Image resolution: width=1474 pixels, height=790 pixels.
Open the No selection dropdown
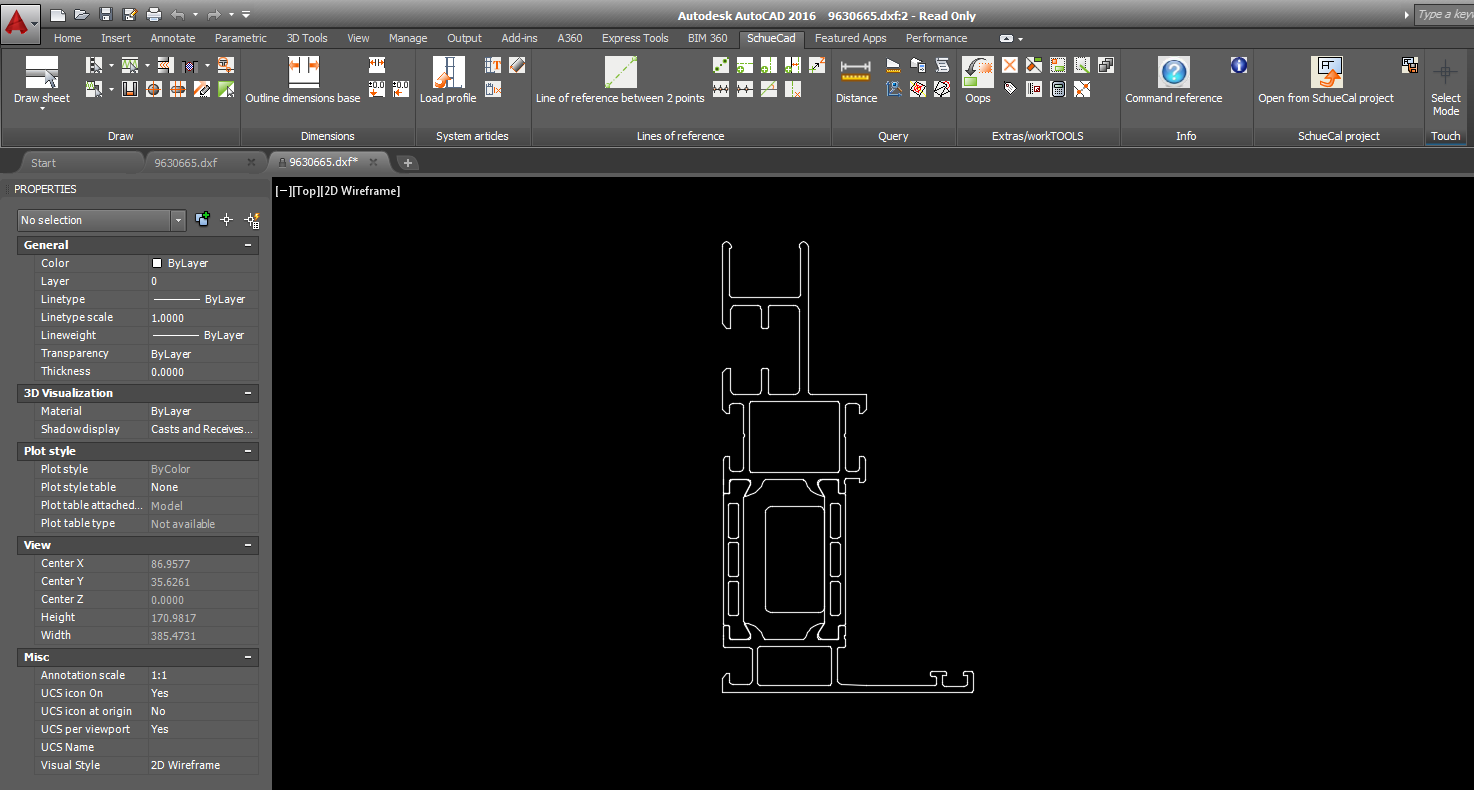178,220
